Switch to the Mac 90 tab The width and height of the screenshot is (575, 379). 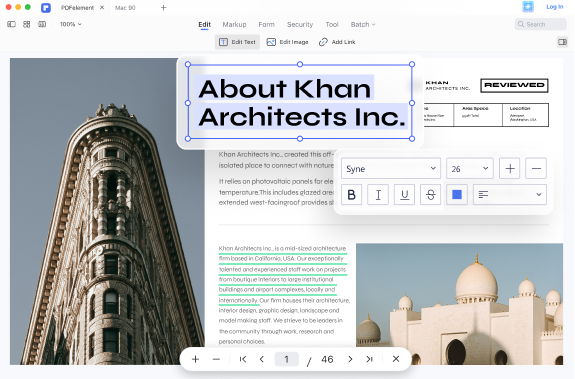click(125, 8)
